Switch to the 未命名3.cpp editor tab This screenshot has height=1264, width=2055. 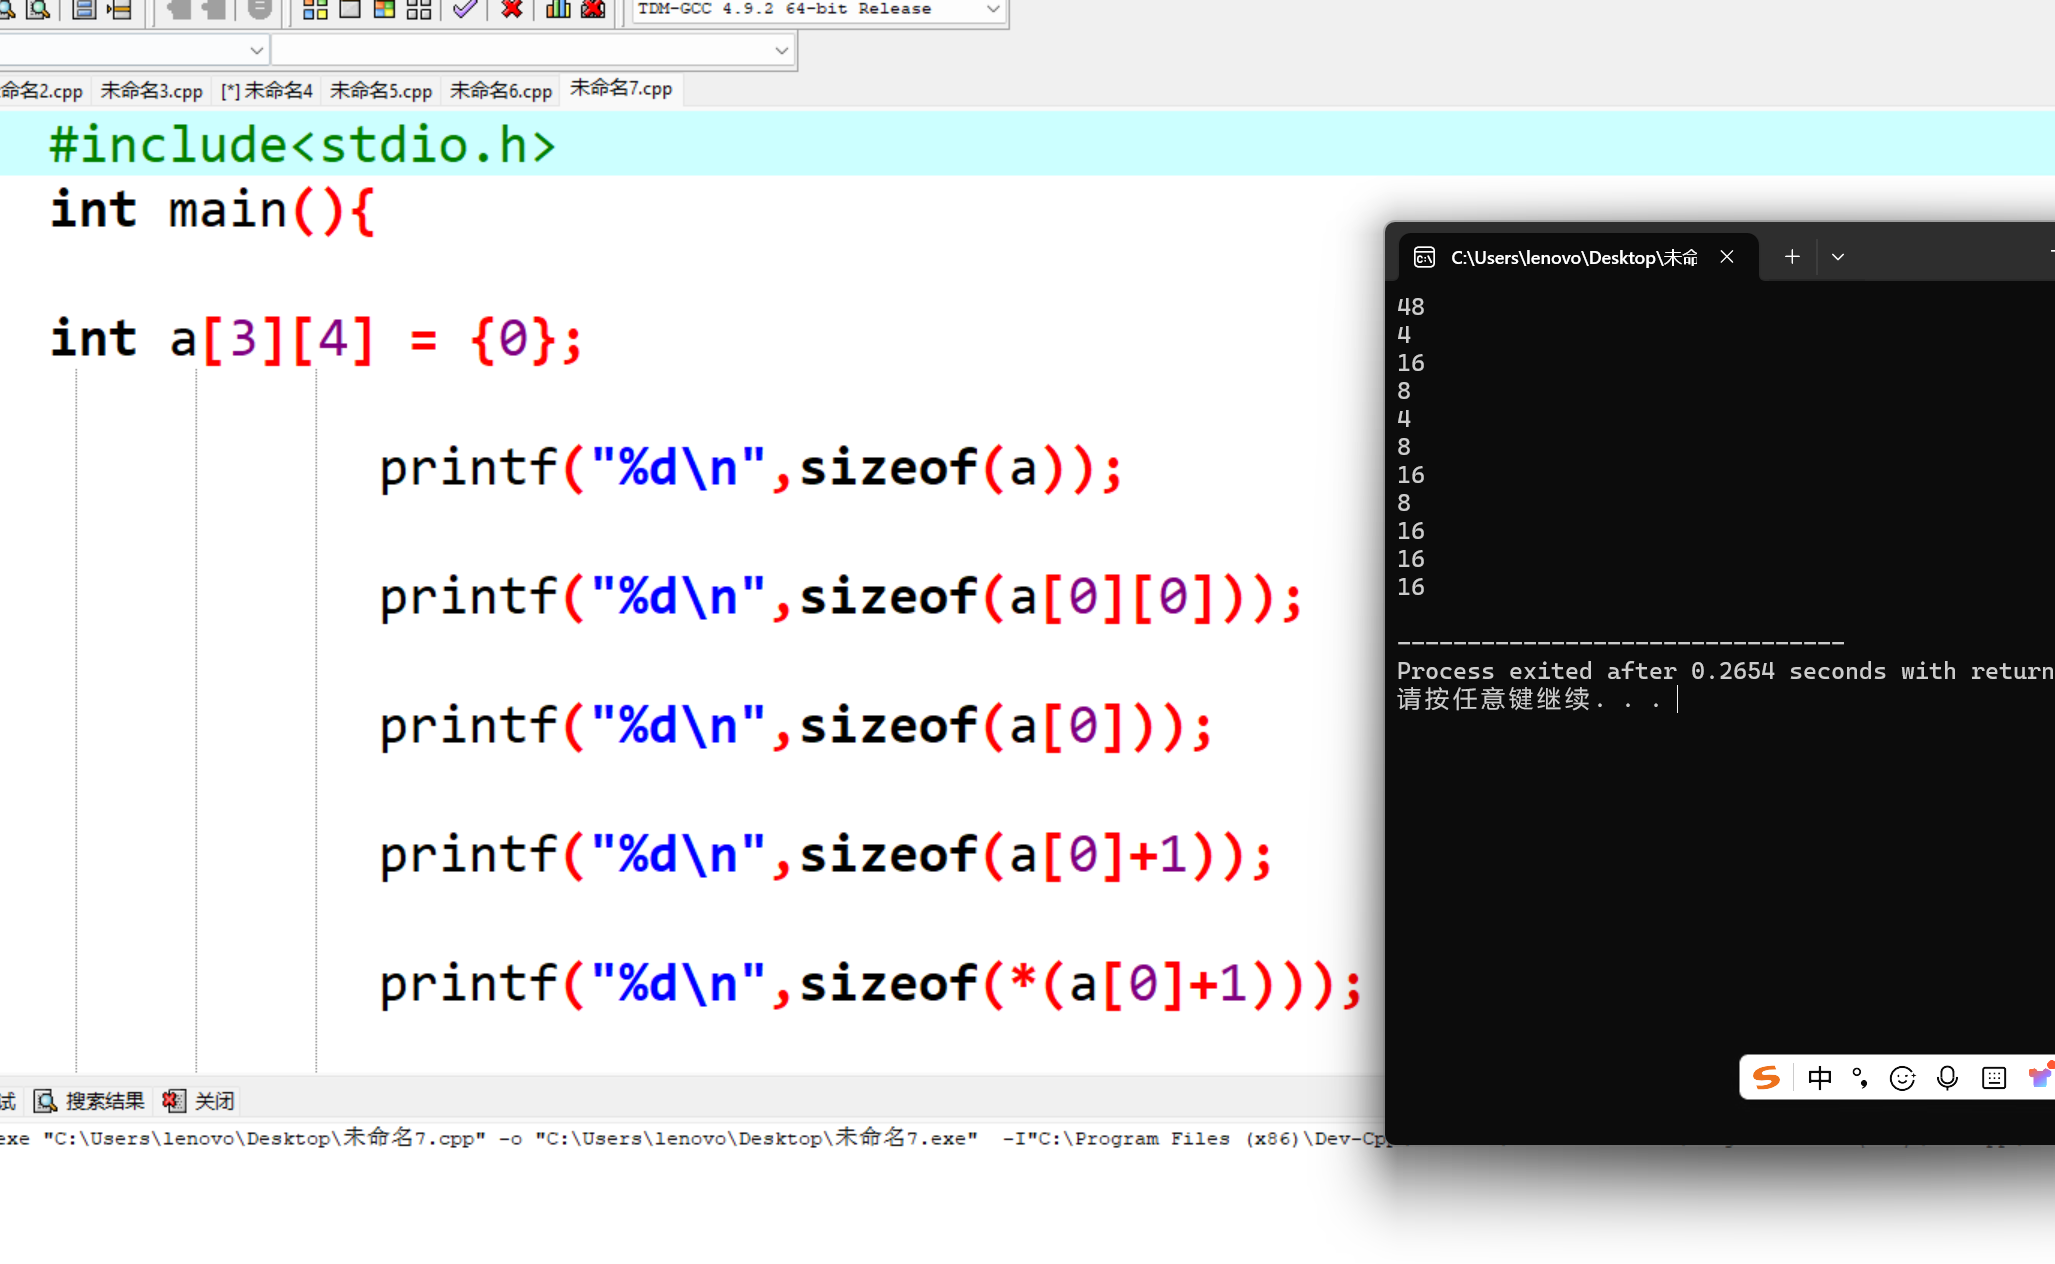click(x=152, y=91)
